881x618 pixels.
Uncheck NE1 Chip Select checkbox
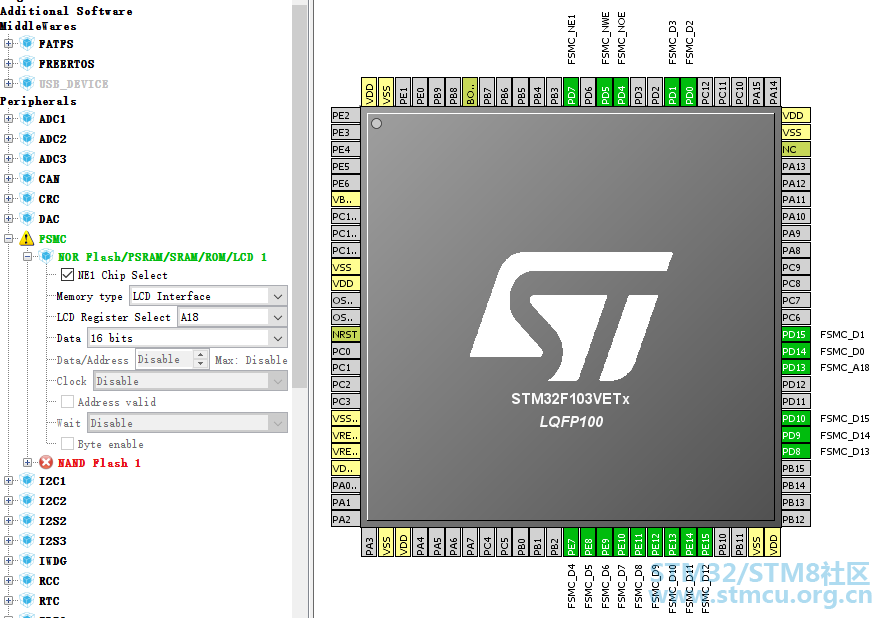[x=67, y=275]
